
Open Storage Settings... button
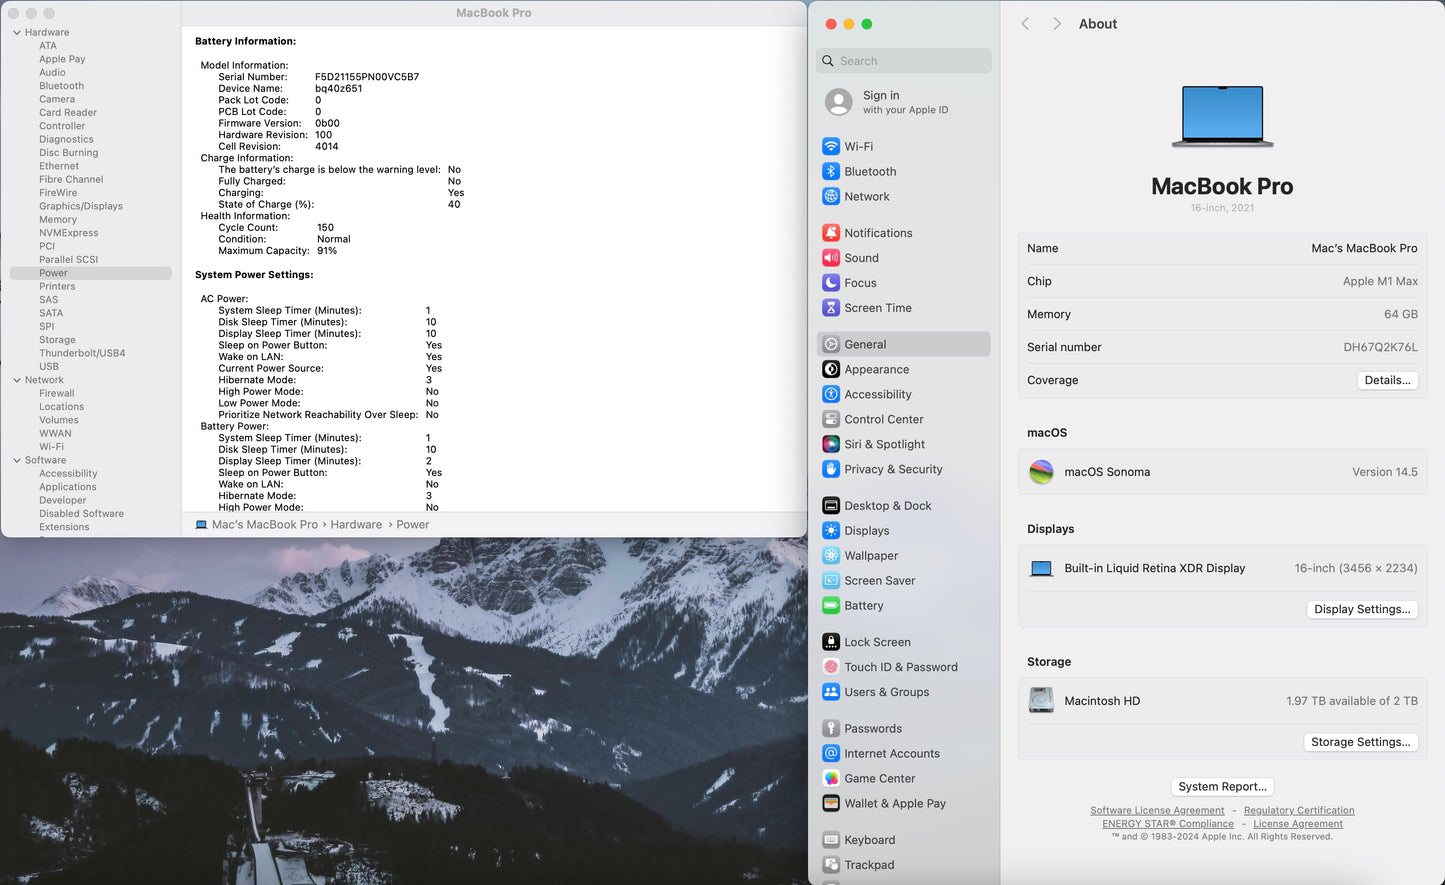[1361, 742]
